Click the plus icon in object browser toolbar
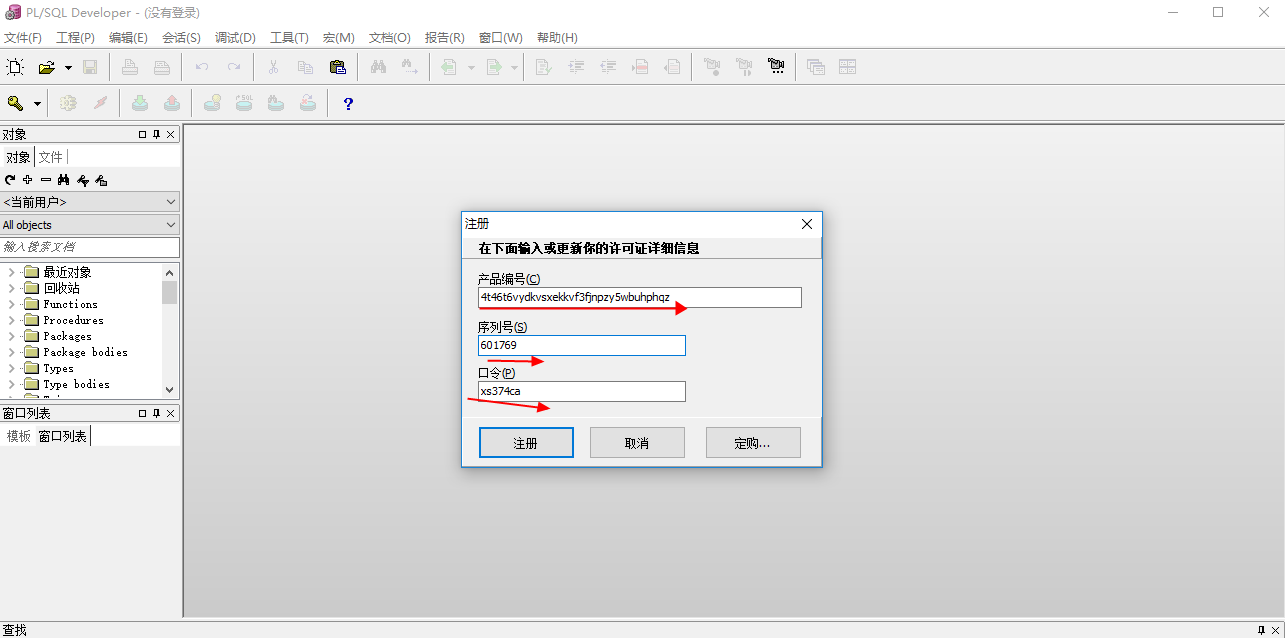The image size is (1285, 638). pyautogui.click(x=28, y=180)
